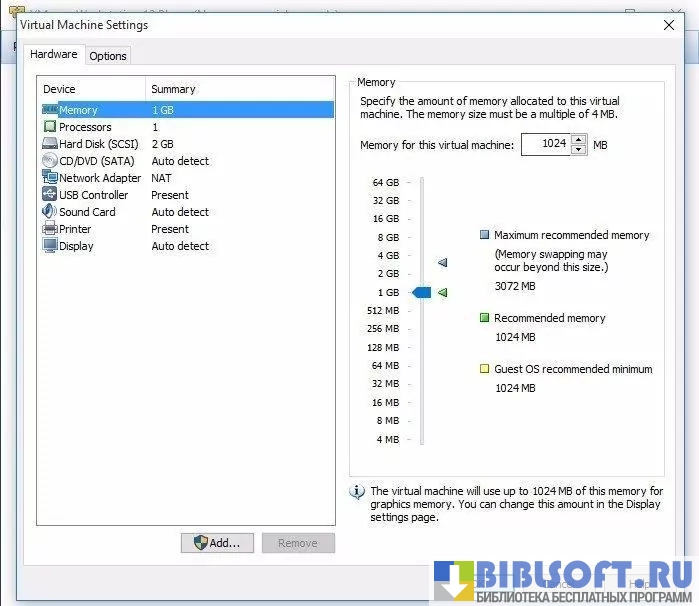Image resolution: width=699 pixels, height=606 pixels.
Task: Click the Printer device icon
Action: 50,229
